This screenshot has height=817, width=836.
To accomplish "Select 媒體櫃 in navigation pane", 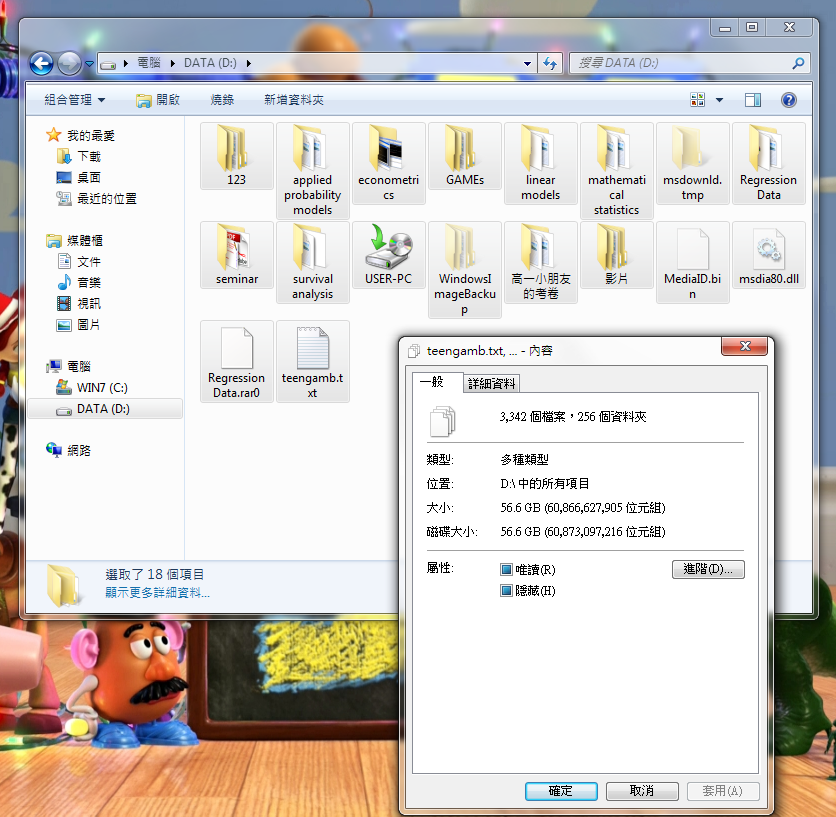I will [74, 241].
